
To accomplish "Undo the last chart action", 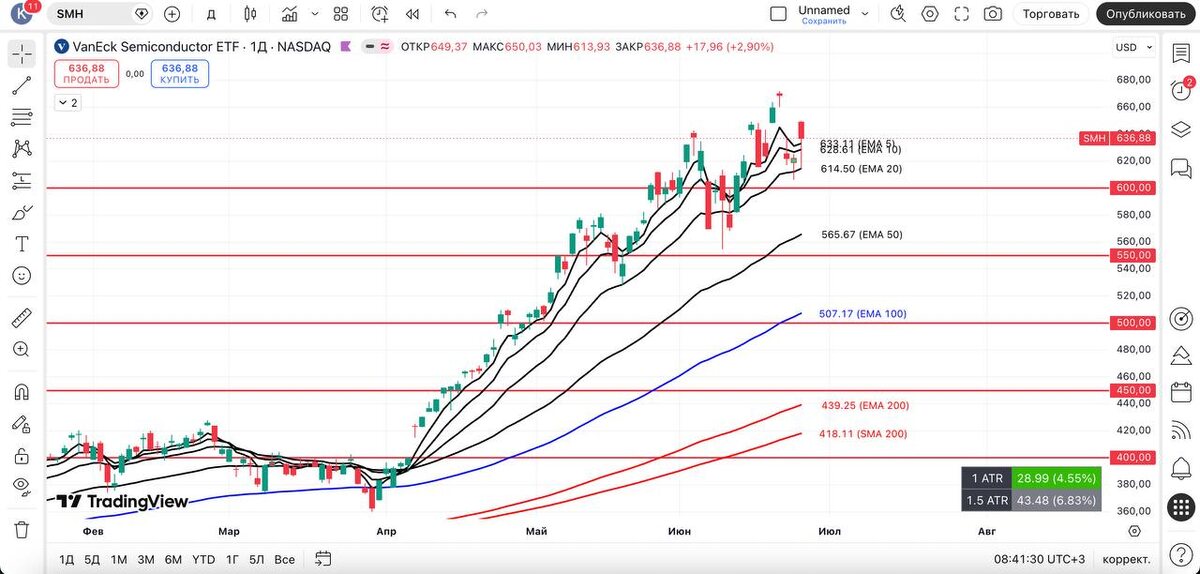I will [x=450, y=14].
